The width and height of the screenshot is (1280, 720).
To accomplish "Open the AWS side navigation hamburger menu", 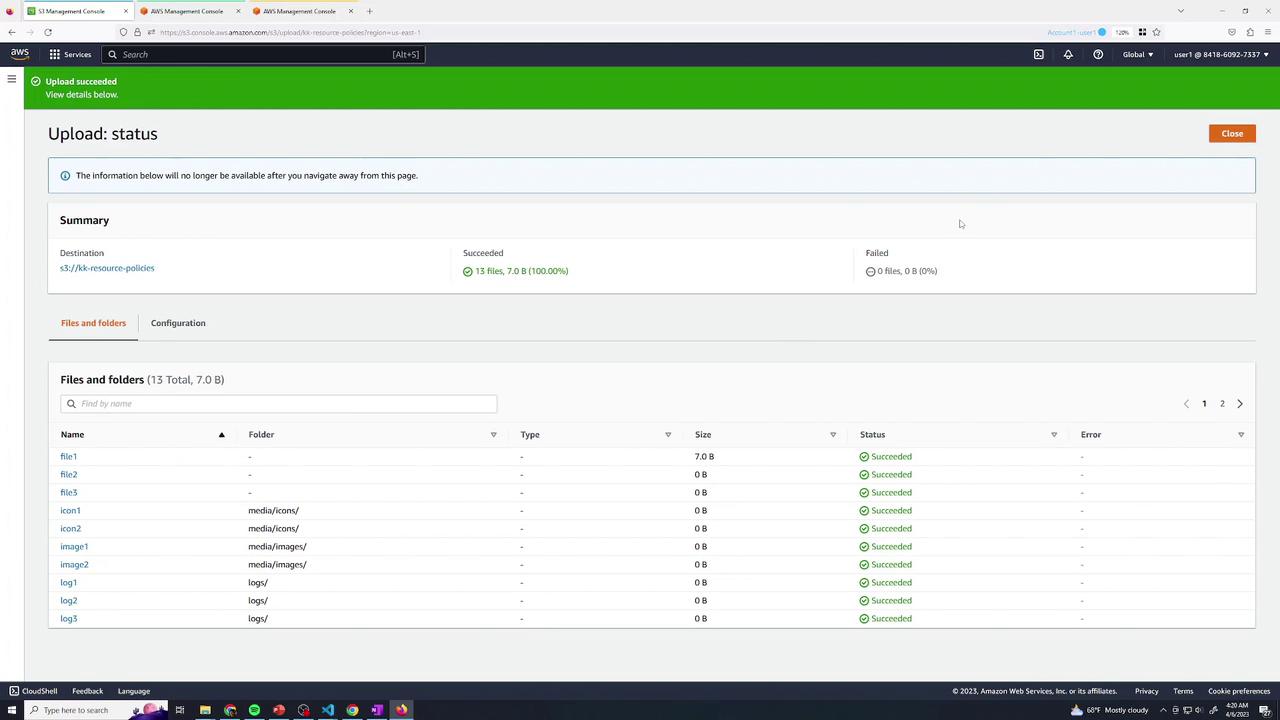I will point(12,79).
